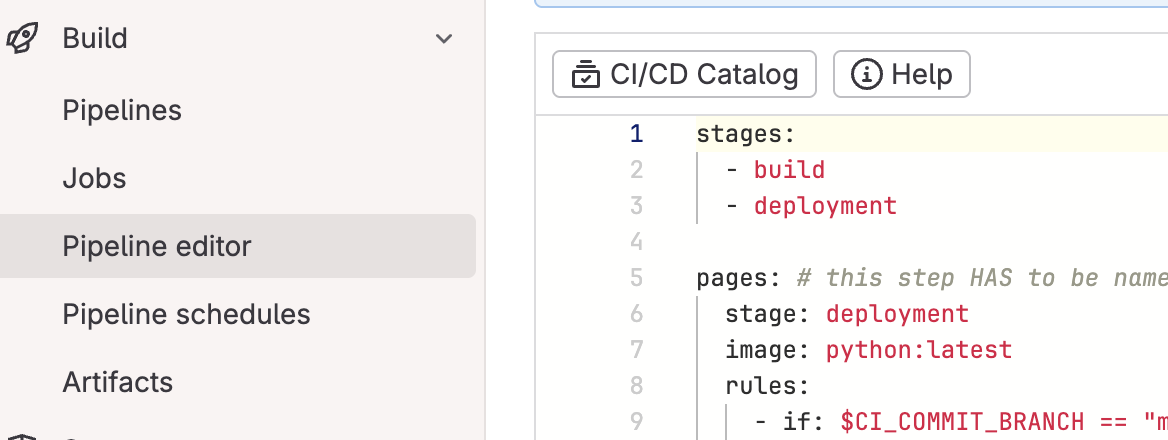Viewport: 1168px width, 440px height.
Task: Click the CI/CD Catalog icon
Action: pyautogui.click(x=585, y=74)
